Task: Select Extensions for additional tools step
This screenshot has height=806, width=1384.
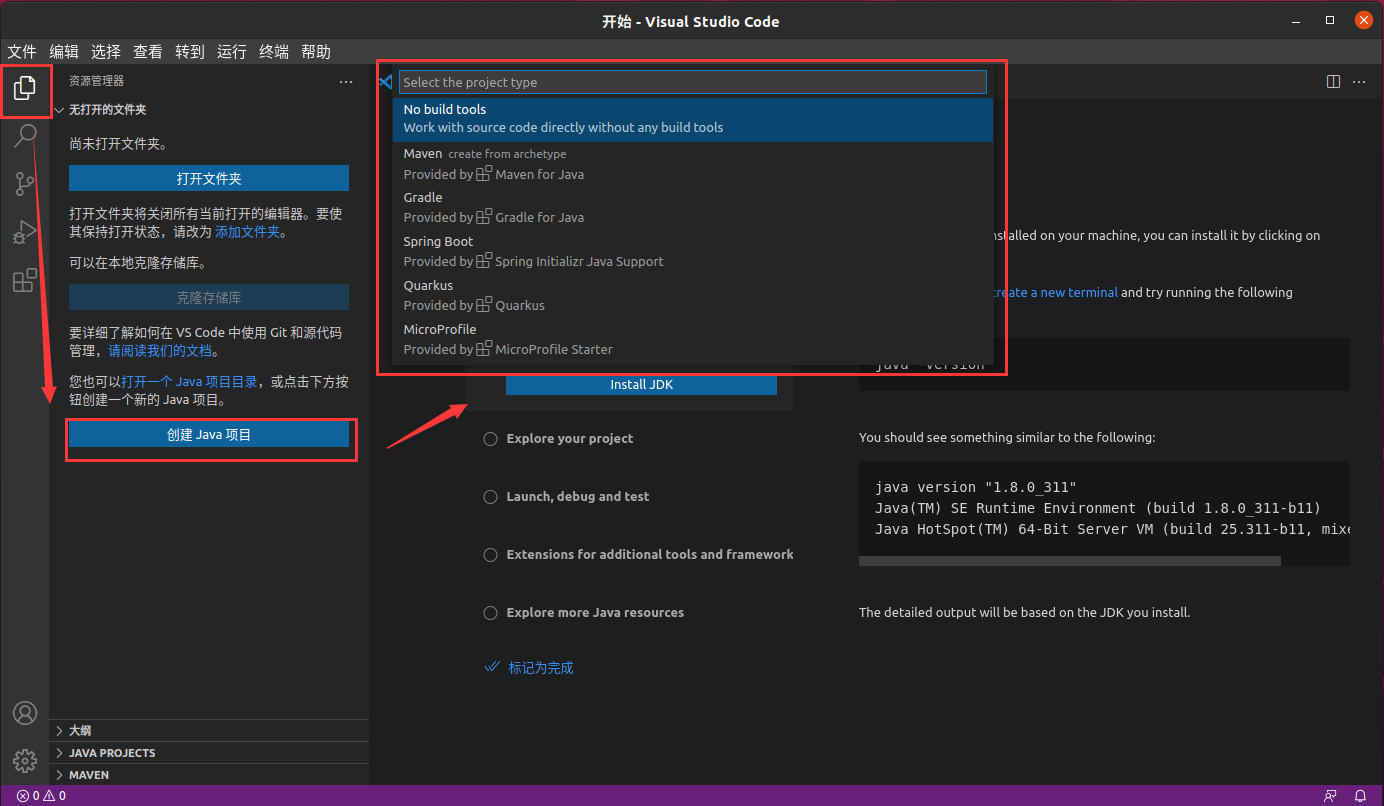Action: click(638, 555)
